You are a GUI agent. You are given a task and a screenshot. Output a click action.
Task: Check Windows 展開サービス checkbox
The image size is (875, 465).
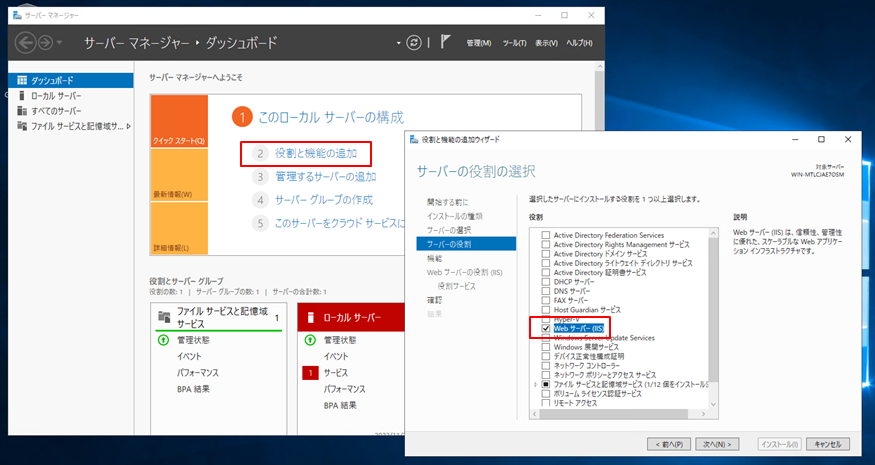click(546, 347)
